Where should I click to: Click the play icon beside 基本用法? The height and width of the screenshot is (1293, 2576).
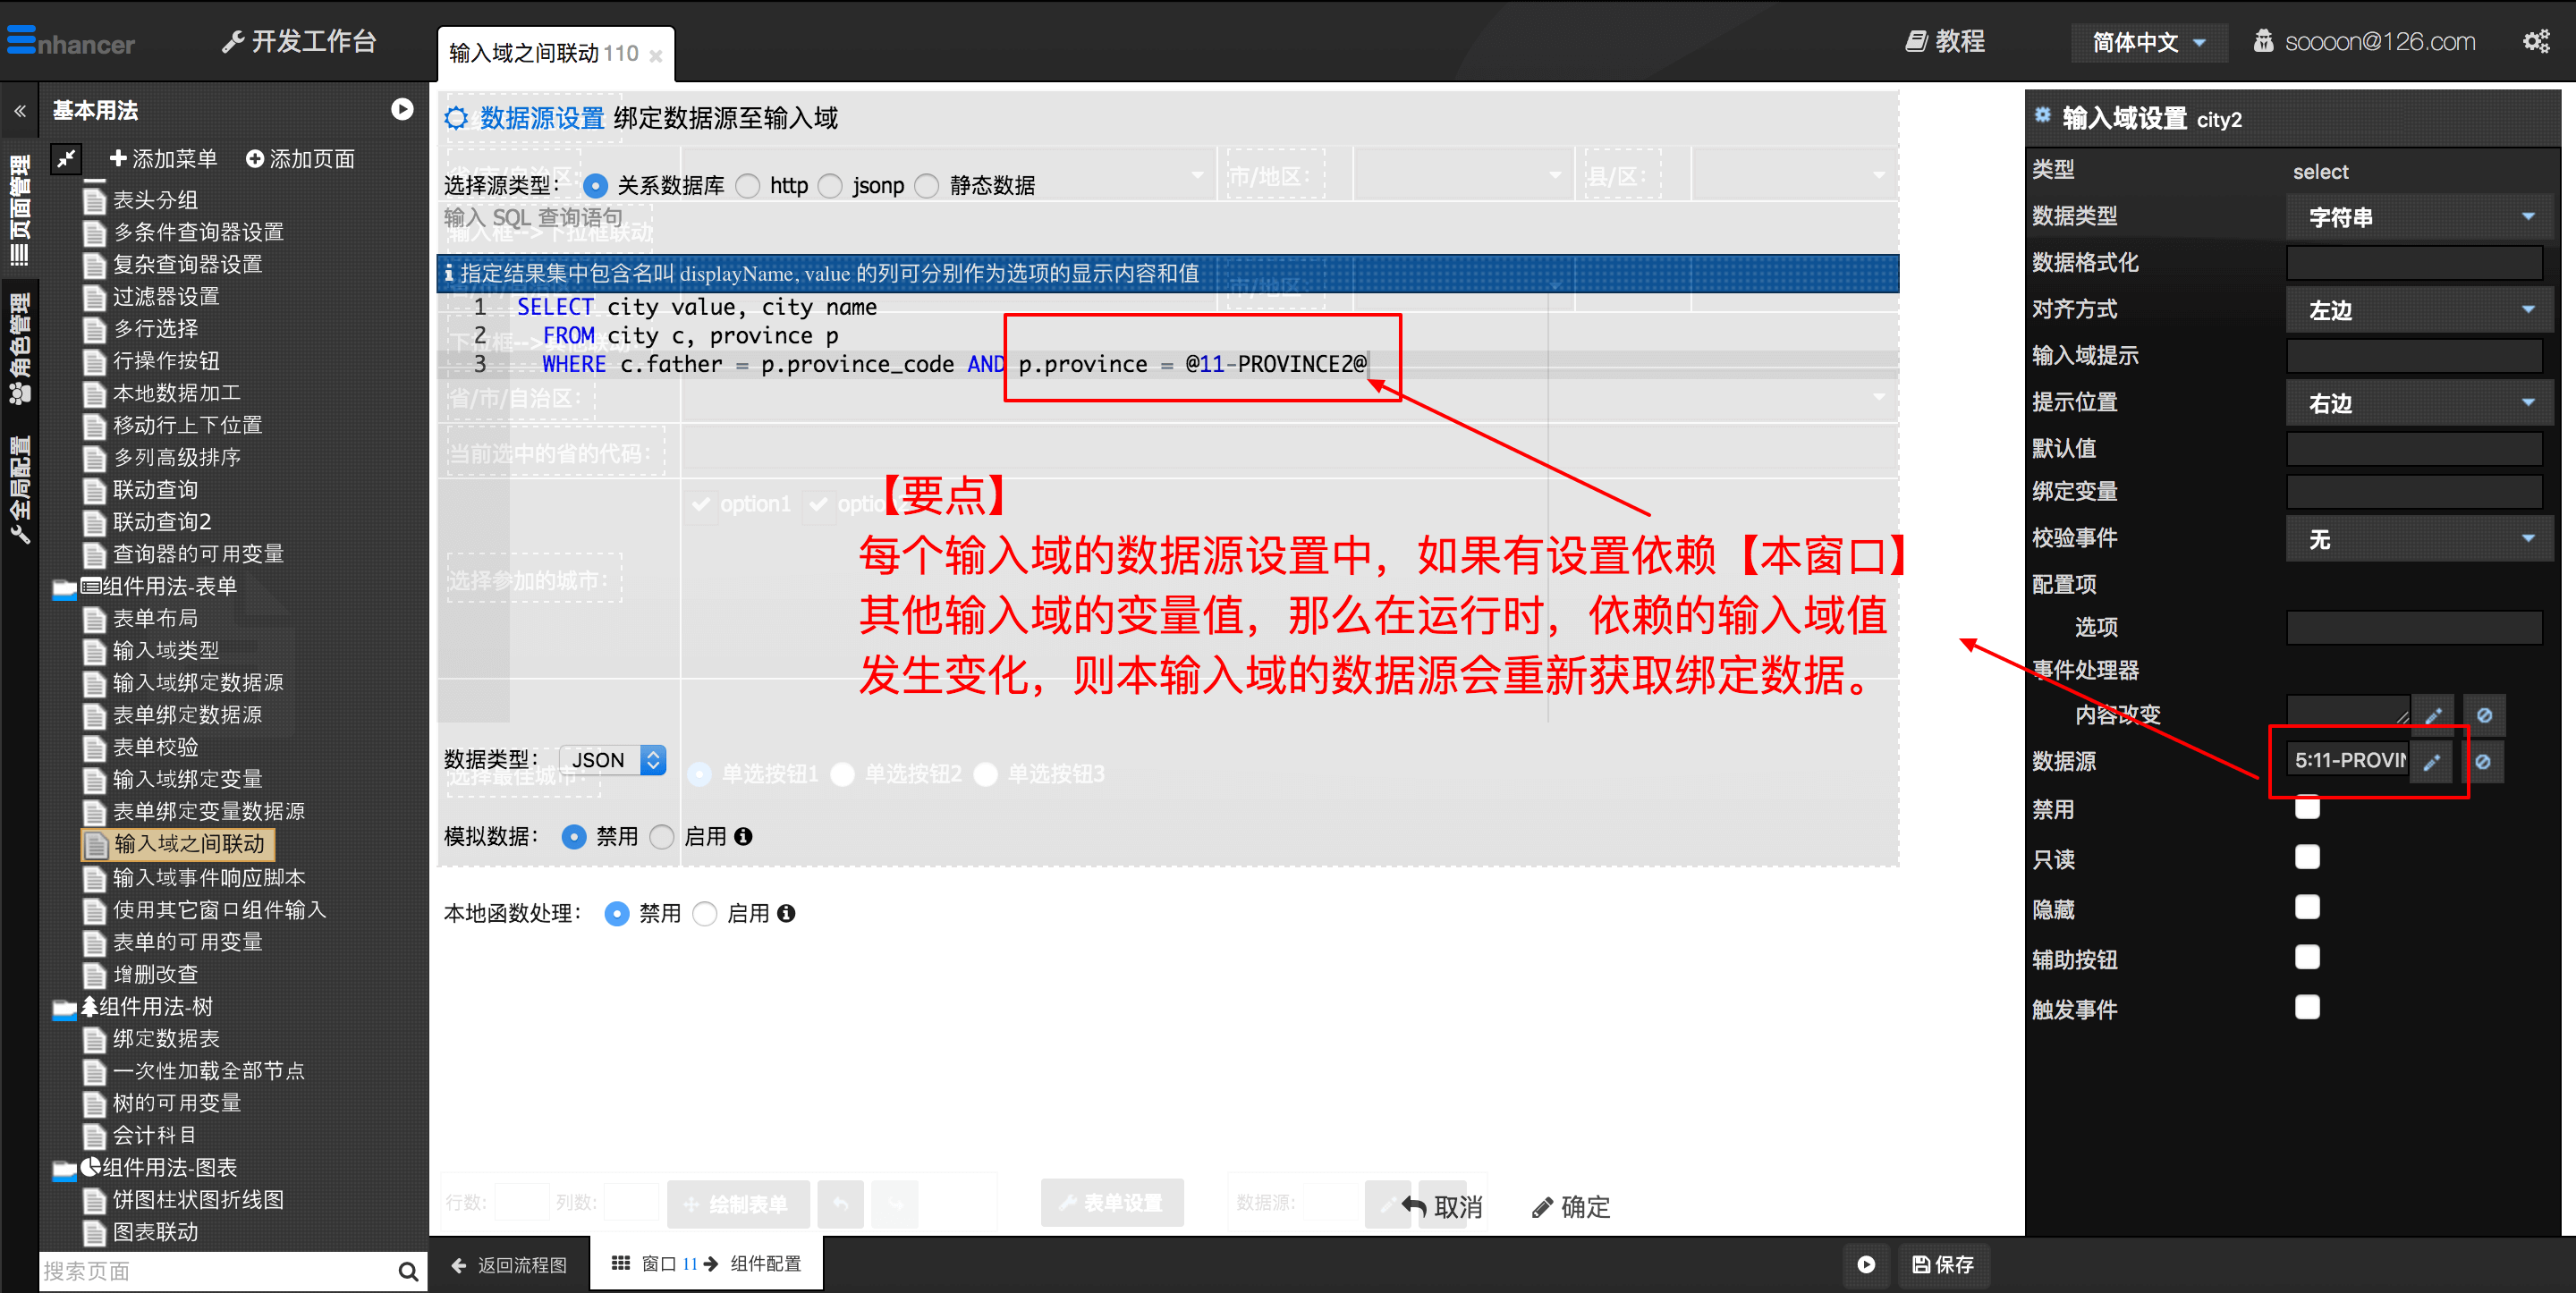point(402,109)
